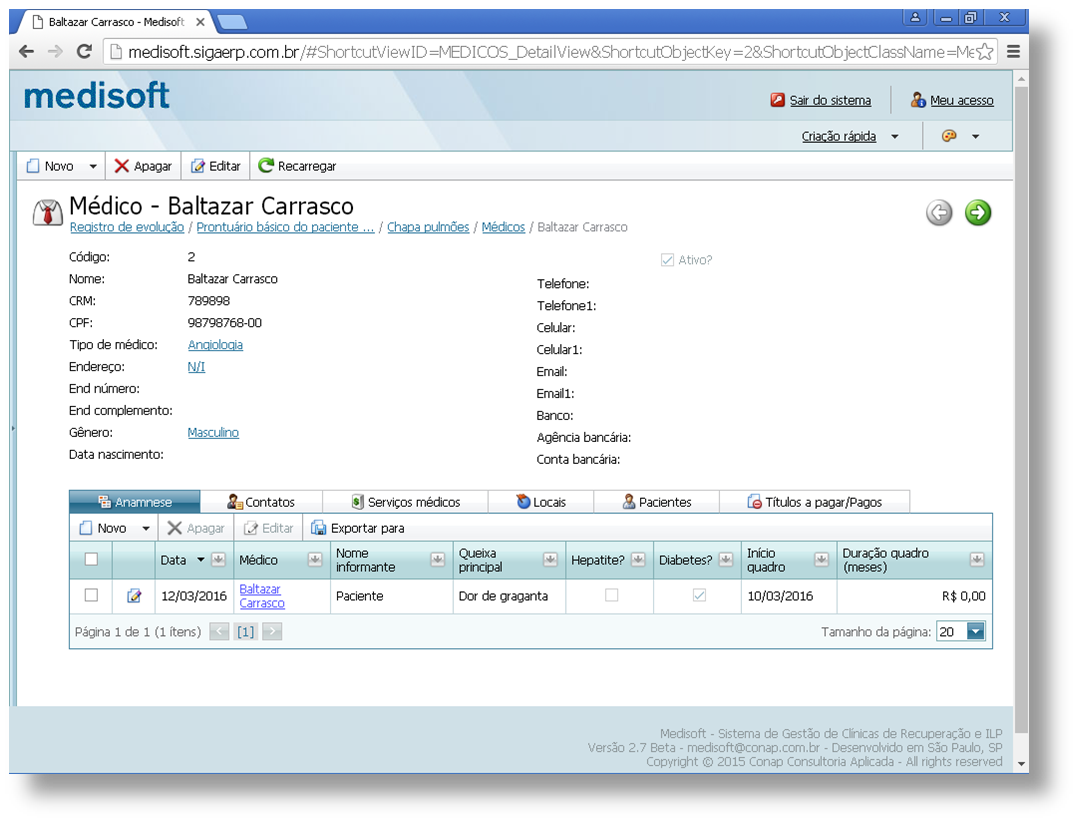
Task: Open the Registro de evolução breadcrumb link
Action: [x=126, y=227]
